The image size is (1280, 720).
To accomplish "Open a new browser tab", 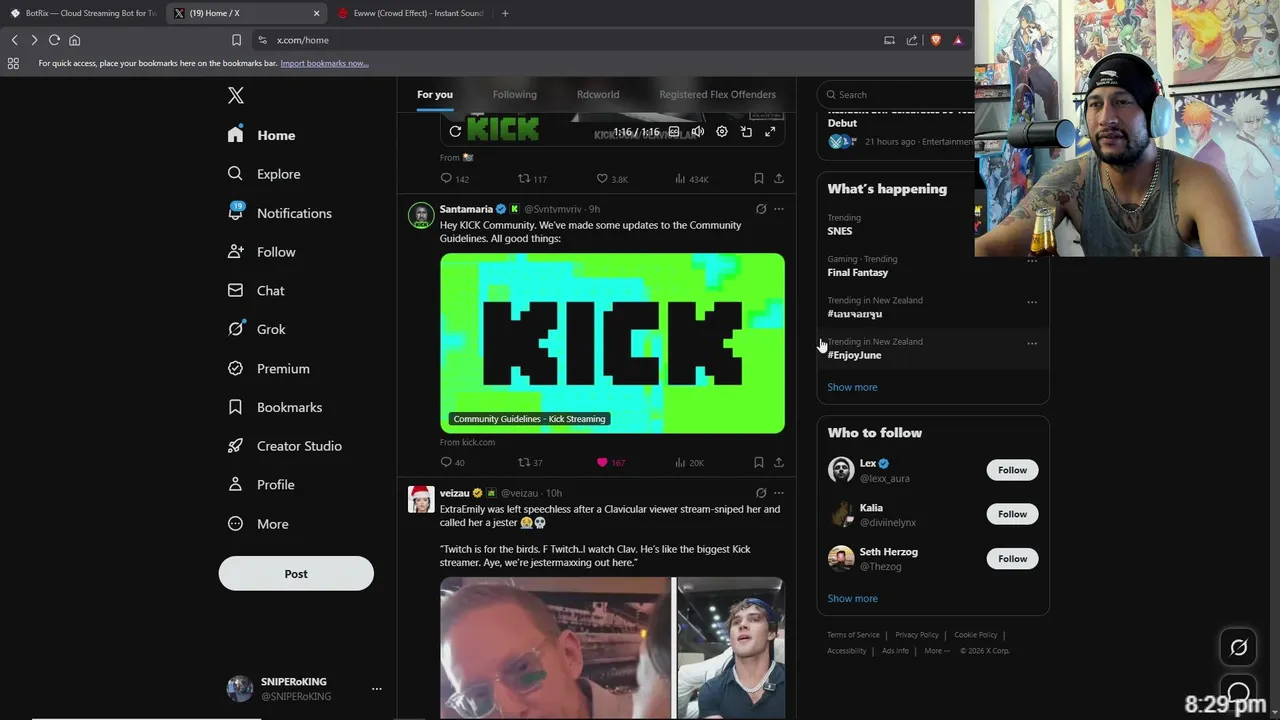I will [x=505, y=13].
